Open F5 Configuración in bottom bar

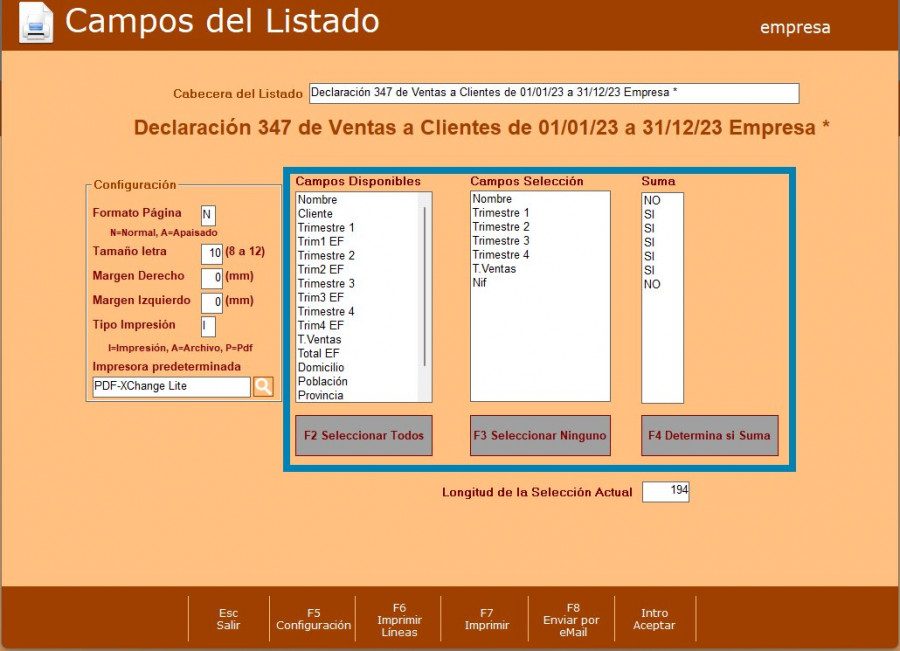pyautogui.click(x=313, y=619)
